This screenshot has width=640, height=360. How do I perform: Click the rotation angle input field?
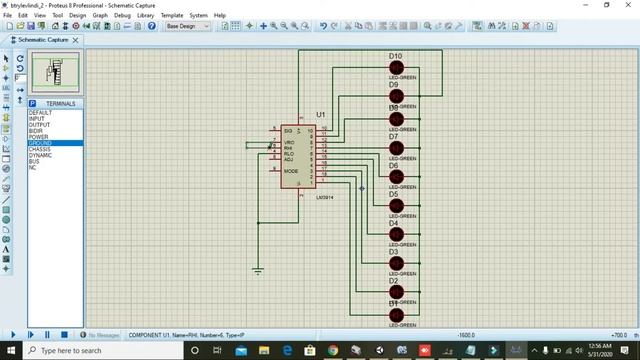pos(20,78)
